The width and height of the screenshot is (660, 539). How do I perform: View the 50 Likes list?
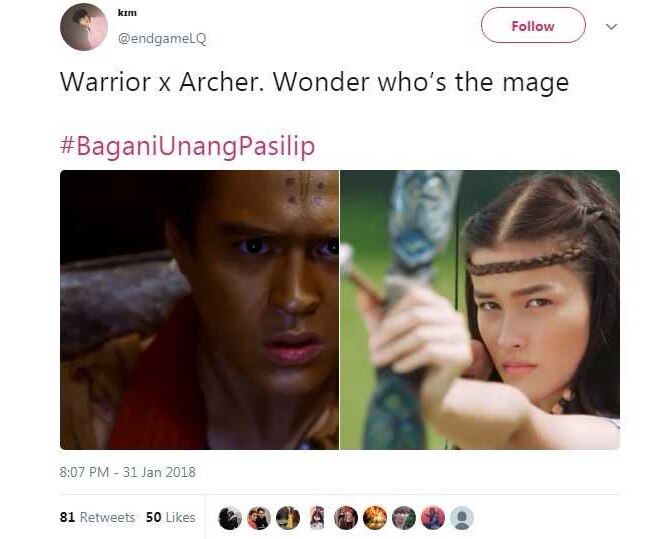point(170,517)
